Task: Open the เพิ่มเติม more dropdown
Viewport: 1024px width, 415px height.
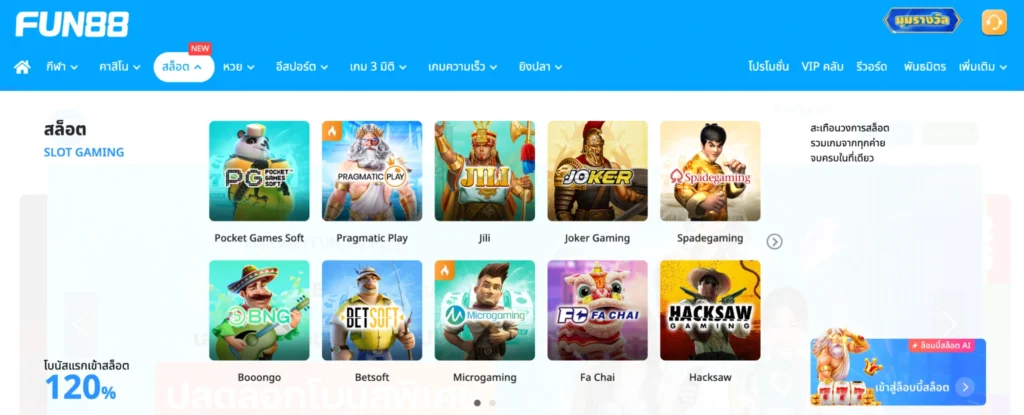Action: pos(983,67)
